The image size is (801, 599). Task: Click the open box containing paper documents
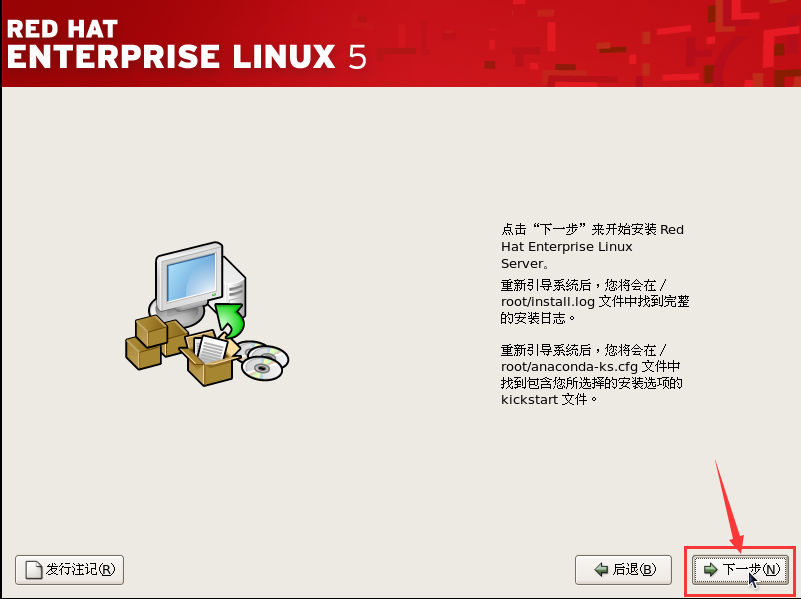tap(209, 358)
